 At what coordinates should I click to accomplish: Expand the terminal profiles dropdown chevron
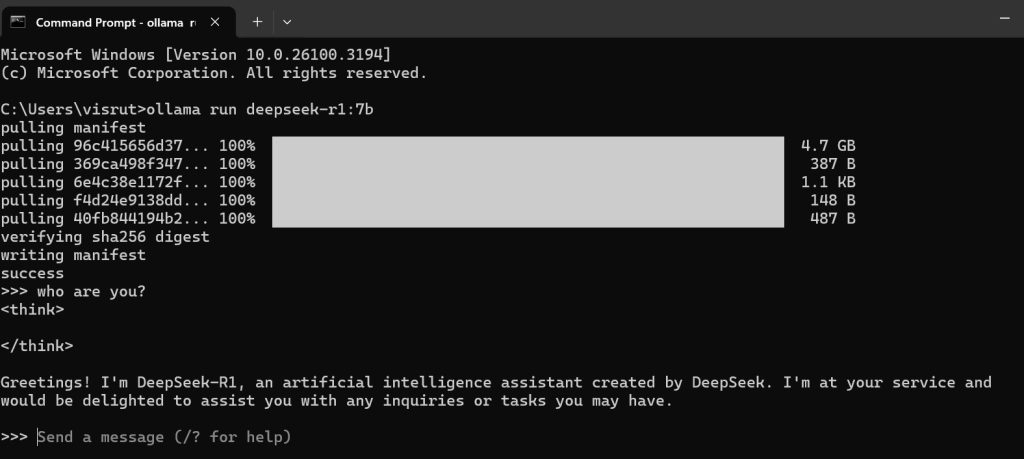[x=287, y=21]
